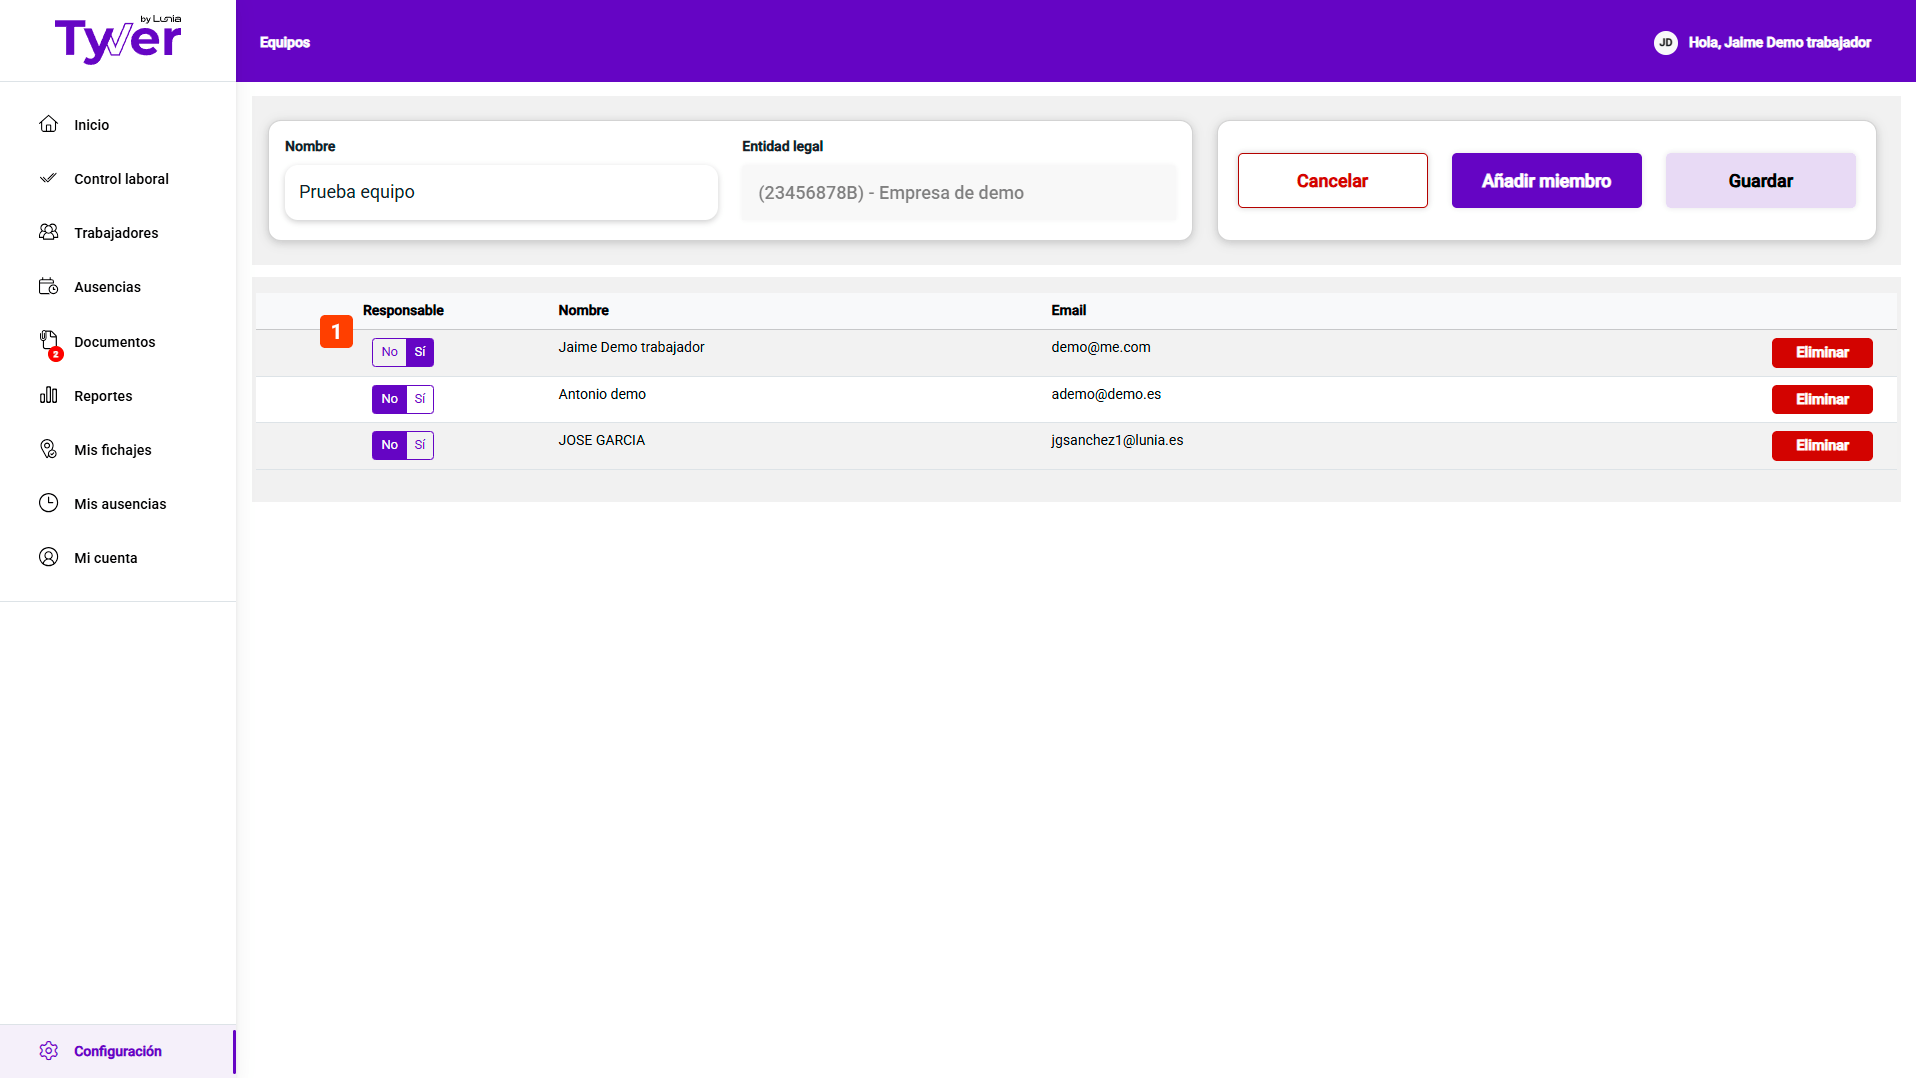The image size is (1916, 1078).
Task: Click the Trabajadores people icon
Action: click(x=48, y=232)
